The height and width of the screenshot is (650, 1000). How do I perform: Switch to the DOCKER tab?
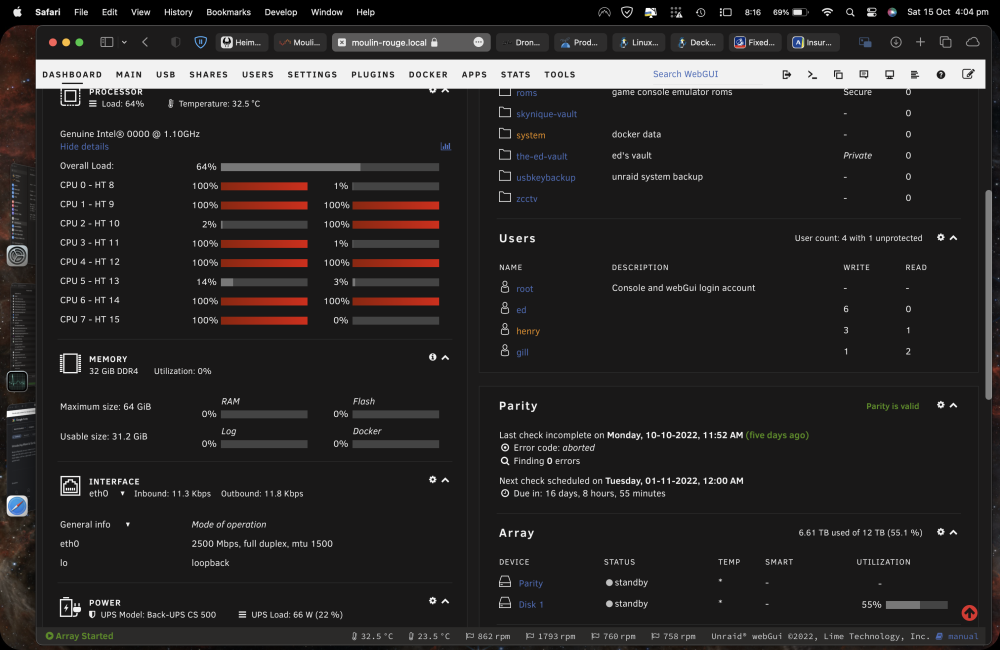428,75
